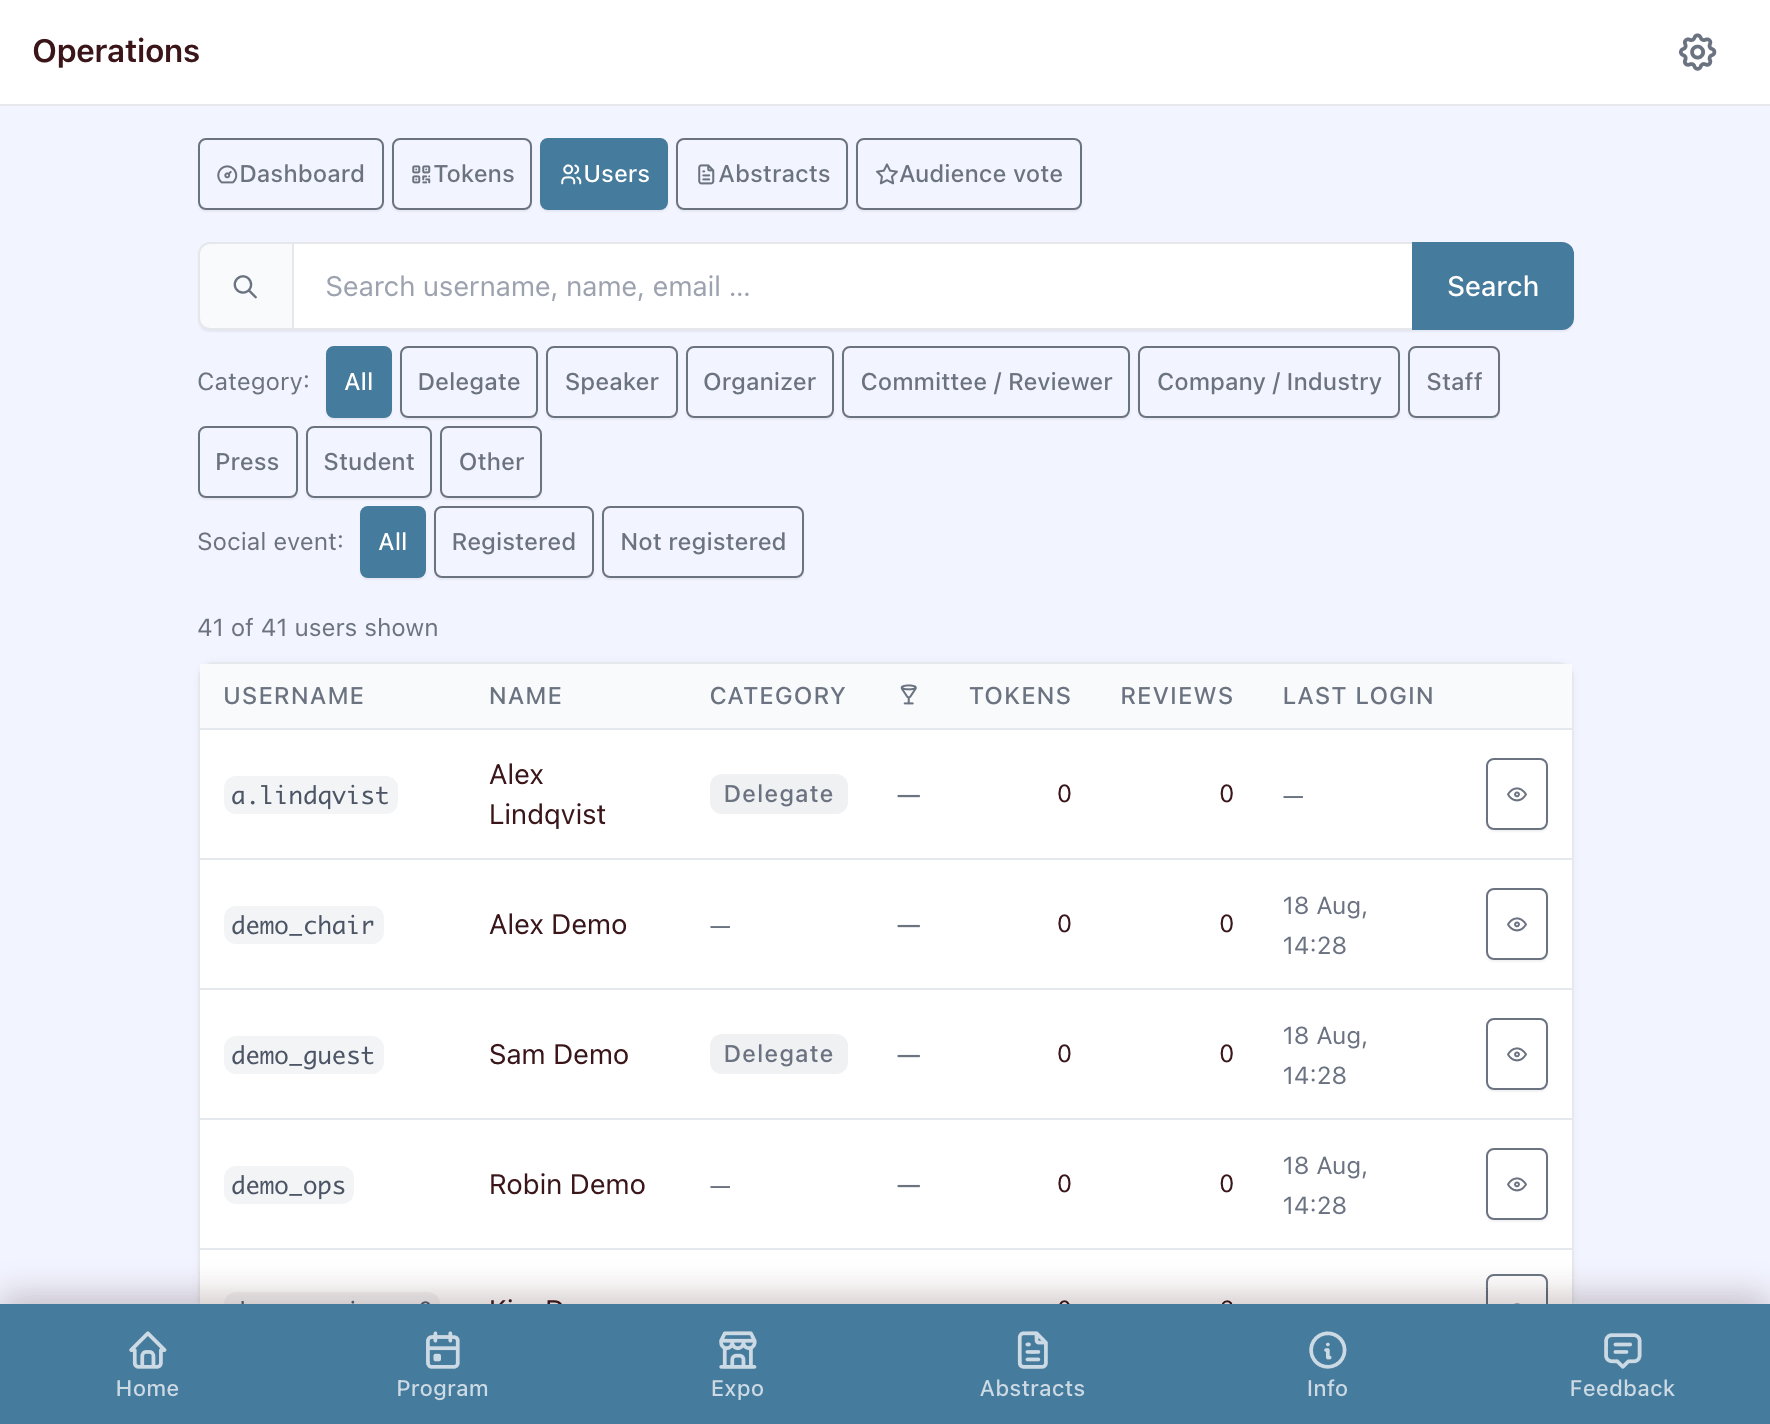Click Delegate badge for Alex Lindqvist

pos(779,794)
